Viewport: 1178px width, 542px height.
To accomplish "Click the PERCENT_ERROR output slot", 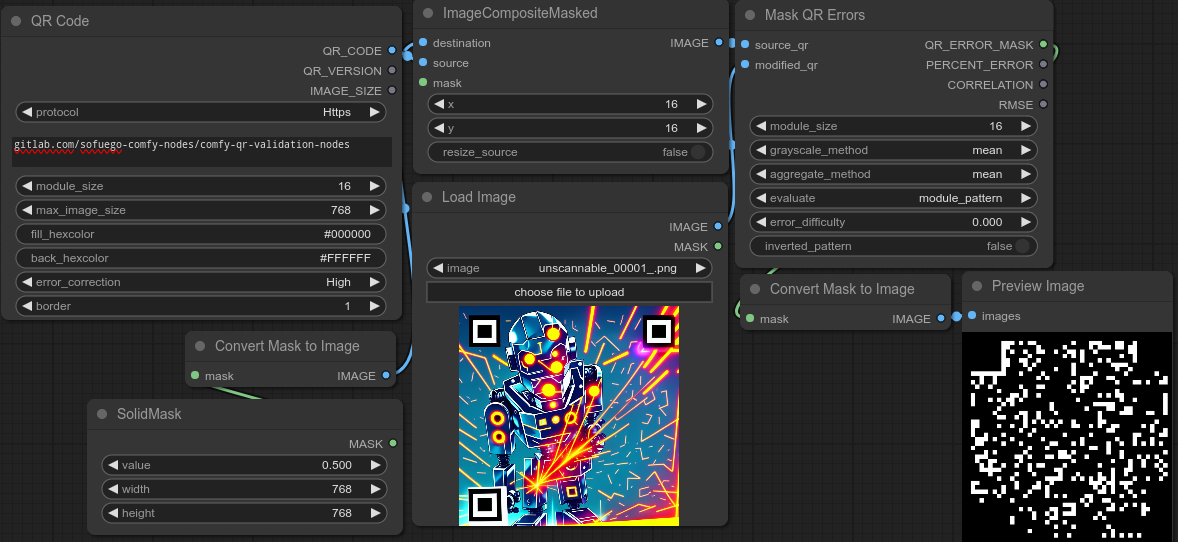I will pos(1043,65).
